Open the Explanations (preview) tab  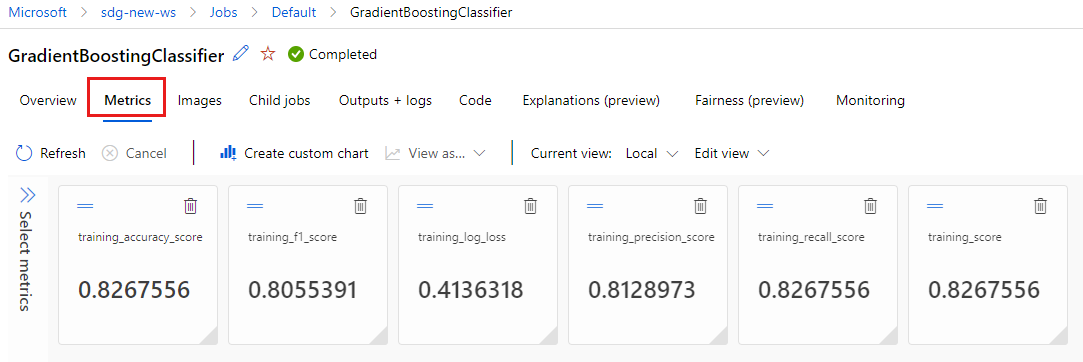[x=591, y=100]
